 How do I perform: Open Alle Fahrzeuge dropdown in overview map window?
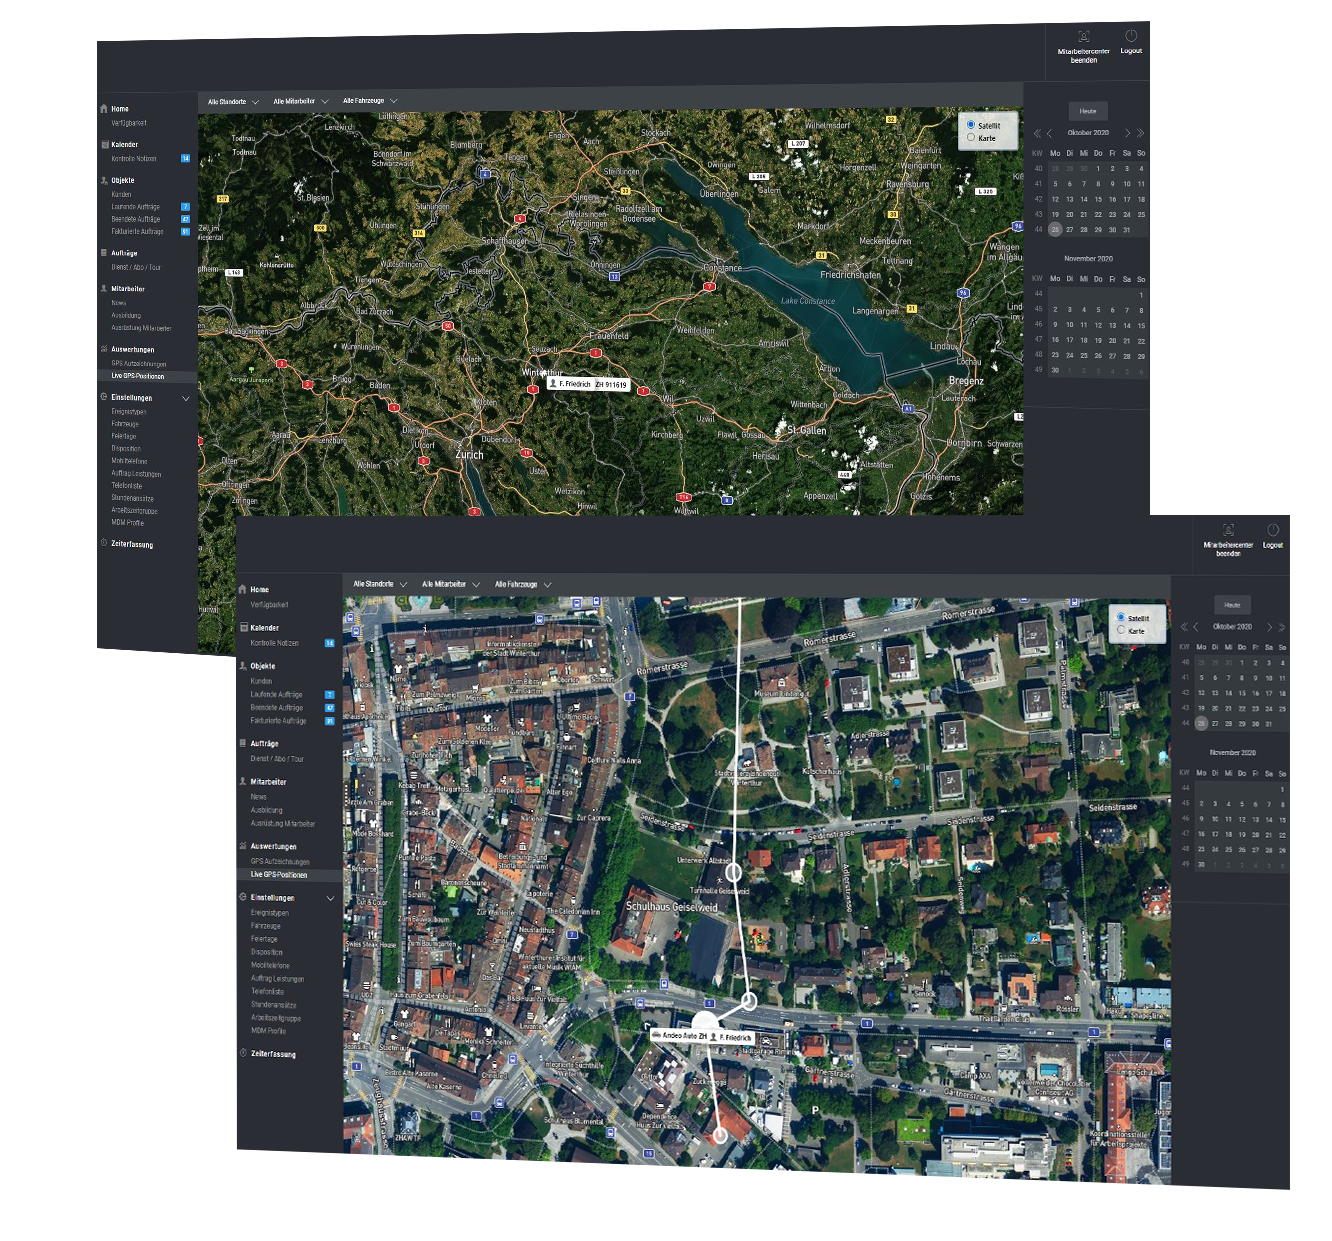pyautogui.click(x=370, y=101)
